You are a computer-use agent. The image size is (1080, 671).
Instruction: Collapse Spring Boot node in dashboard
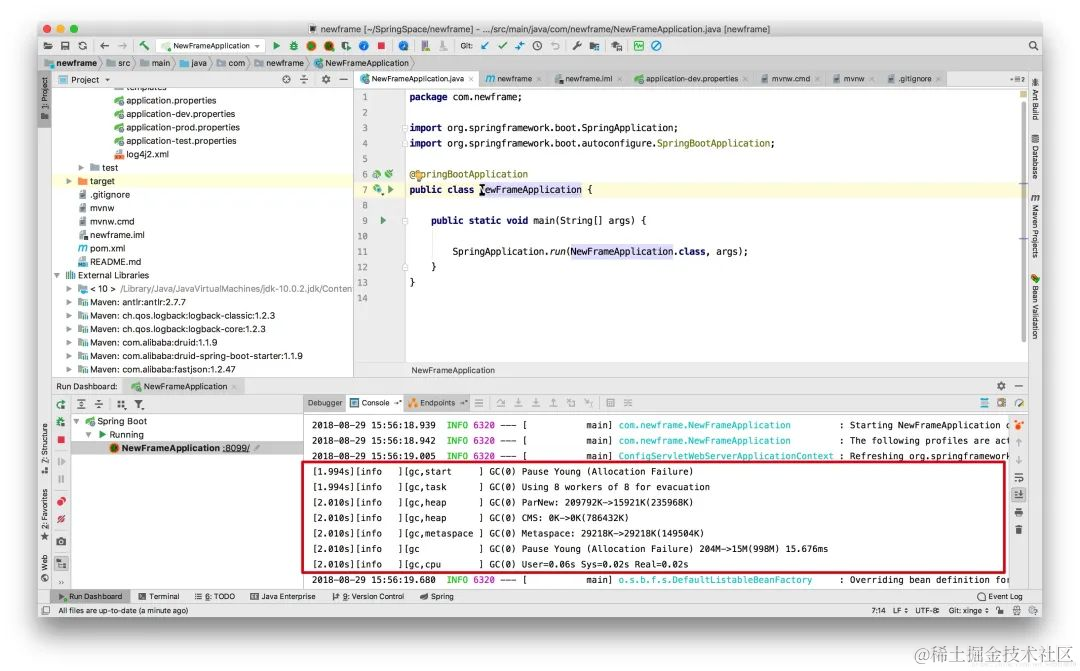[76, 421]
